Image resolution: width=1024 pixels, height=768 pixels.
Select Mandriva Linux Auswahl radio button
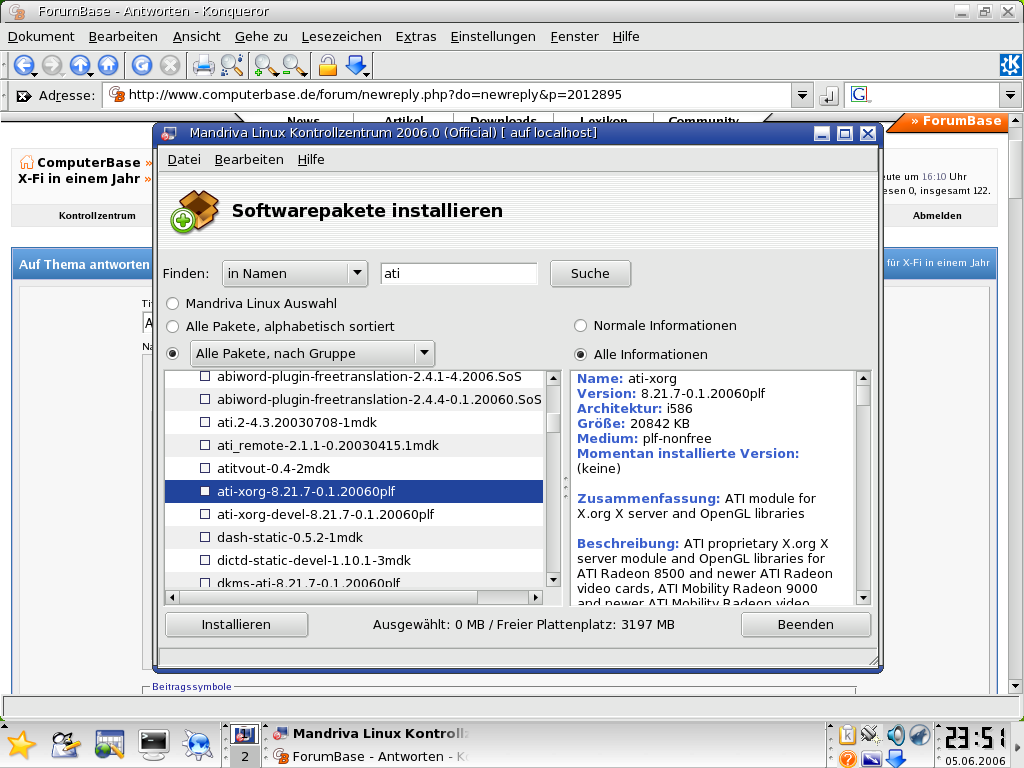click(172, 304)
